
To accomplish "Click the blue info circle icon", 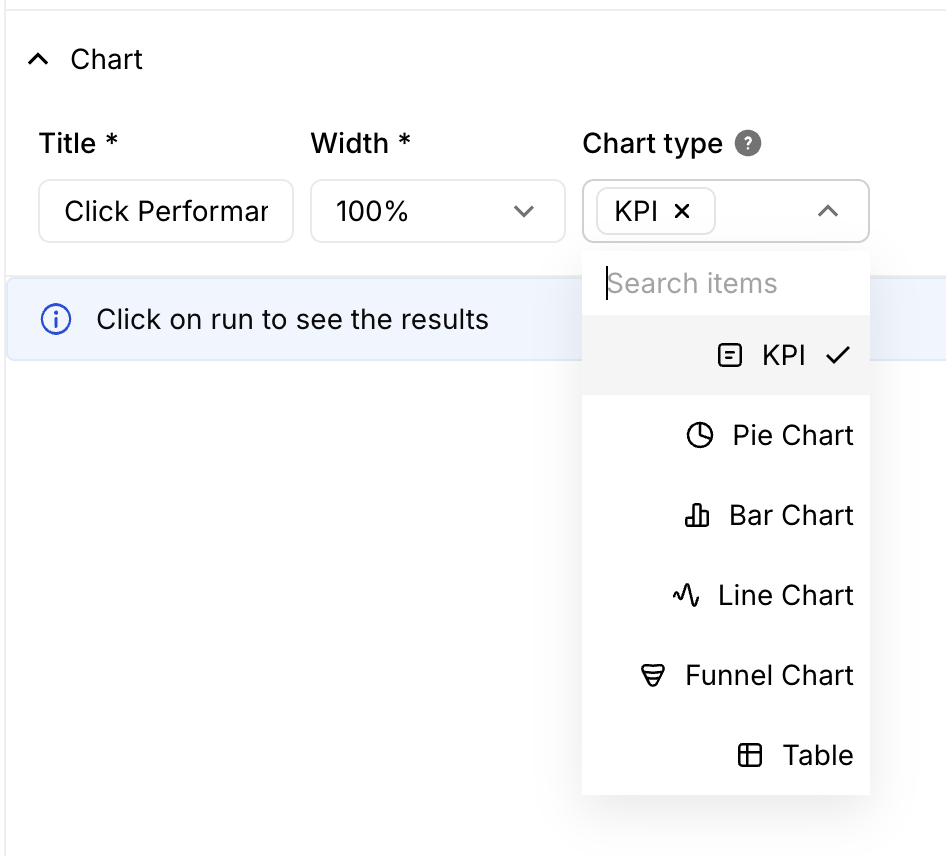I will 56,320.
